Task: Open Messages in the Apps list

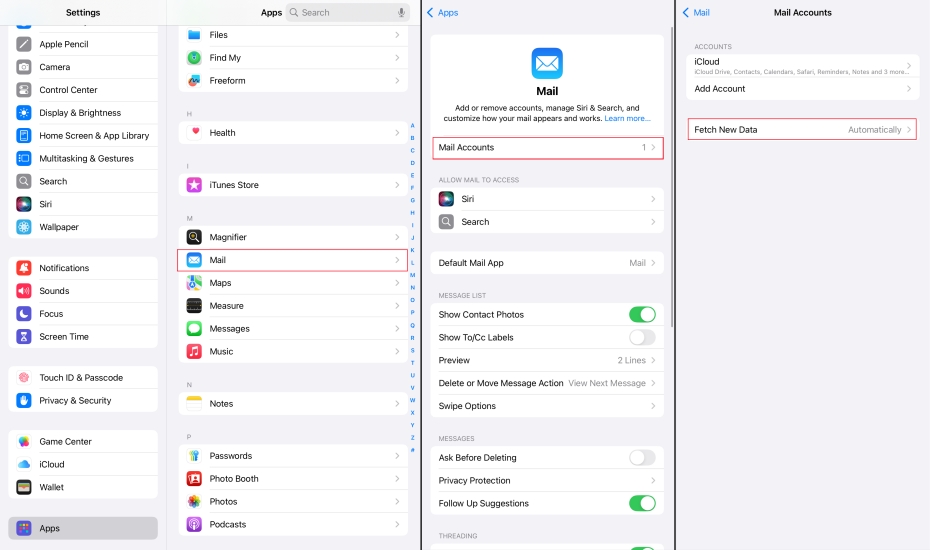Action: coord(293,329)
